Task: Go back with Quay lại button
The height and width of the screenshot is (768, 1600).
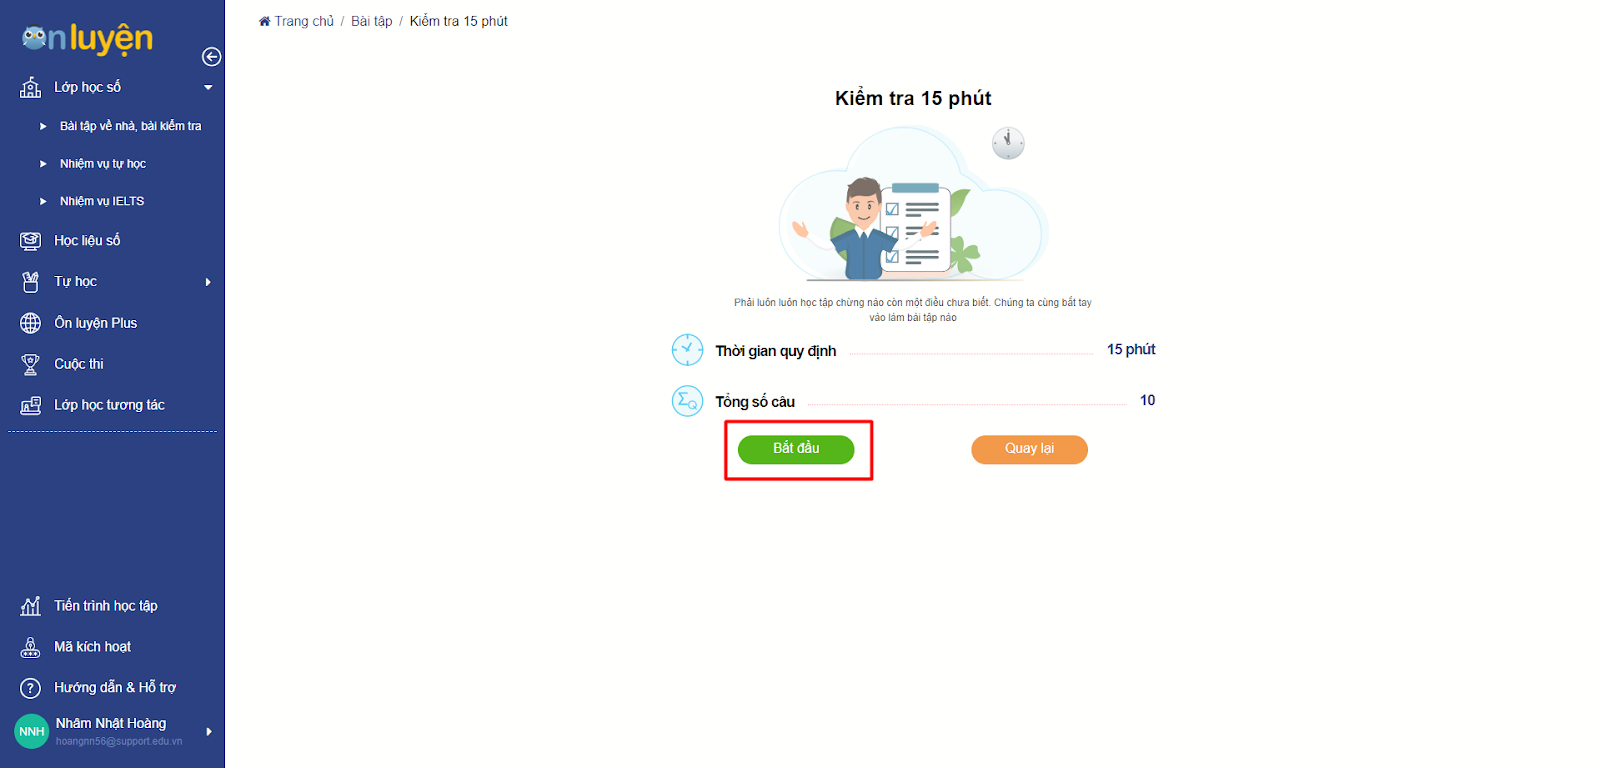Action: tap(1029, 449)
